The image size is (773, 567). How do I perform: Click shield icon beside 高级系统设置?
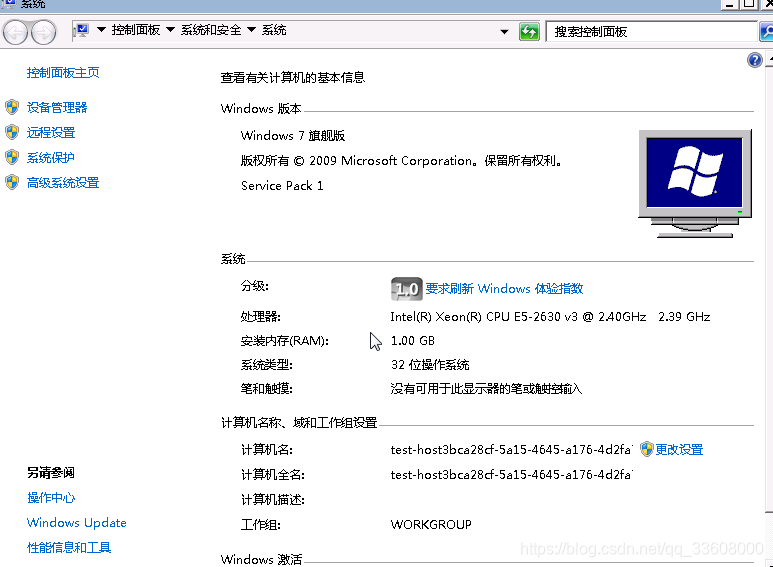click(x=12, y=182)
